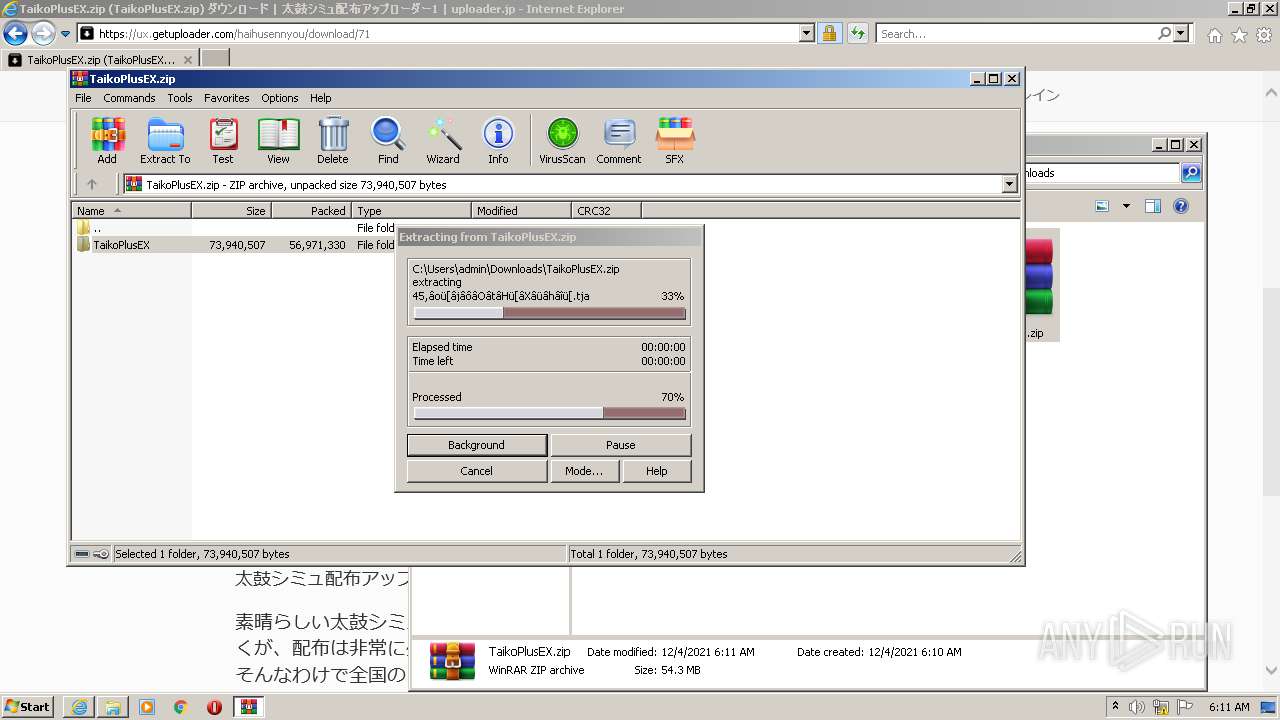Image resolution: width=1280 pixels, height=720 pixels.
Task: Open the Options menu
Action: (x=280, y=98)
